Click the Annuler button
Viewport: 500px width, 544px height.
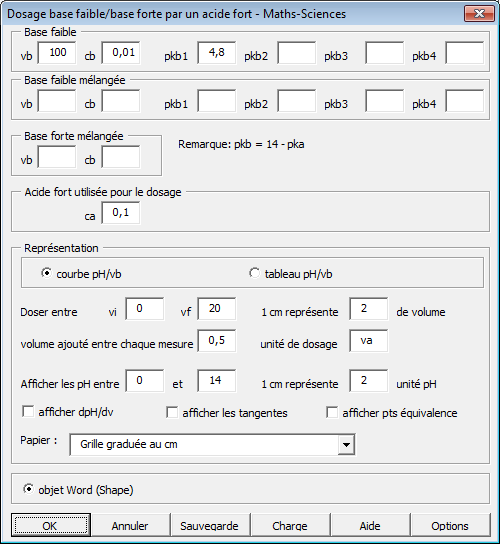pyautogui.click(x=130, y=525)
